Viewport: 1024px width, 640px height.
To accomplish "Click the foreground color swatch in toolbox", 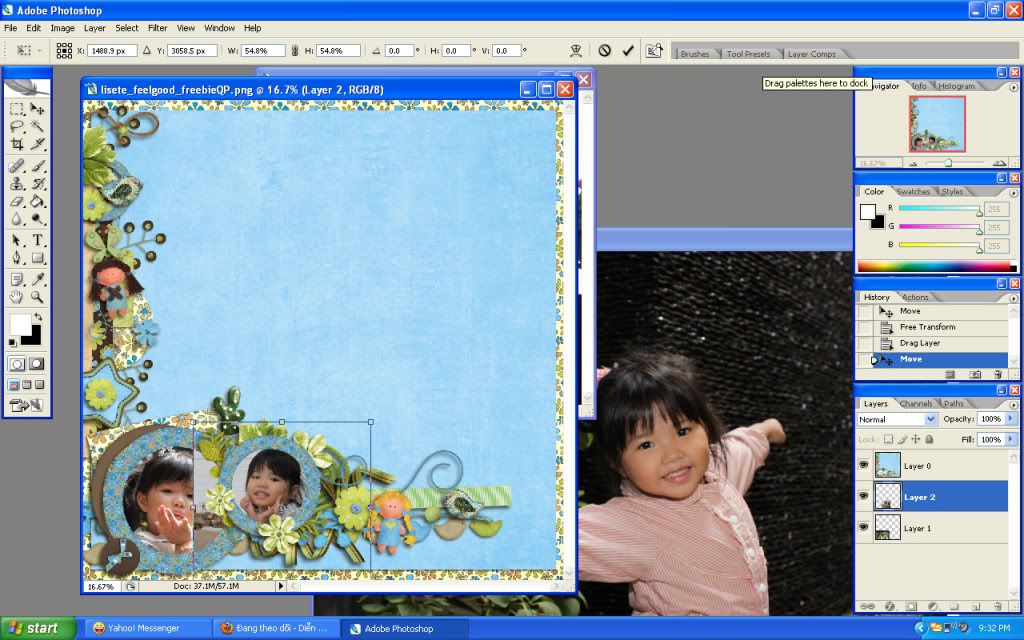I will click(21, 324).
